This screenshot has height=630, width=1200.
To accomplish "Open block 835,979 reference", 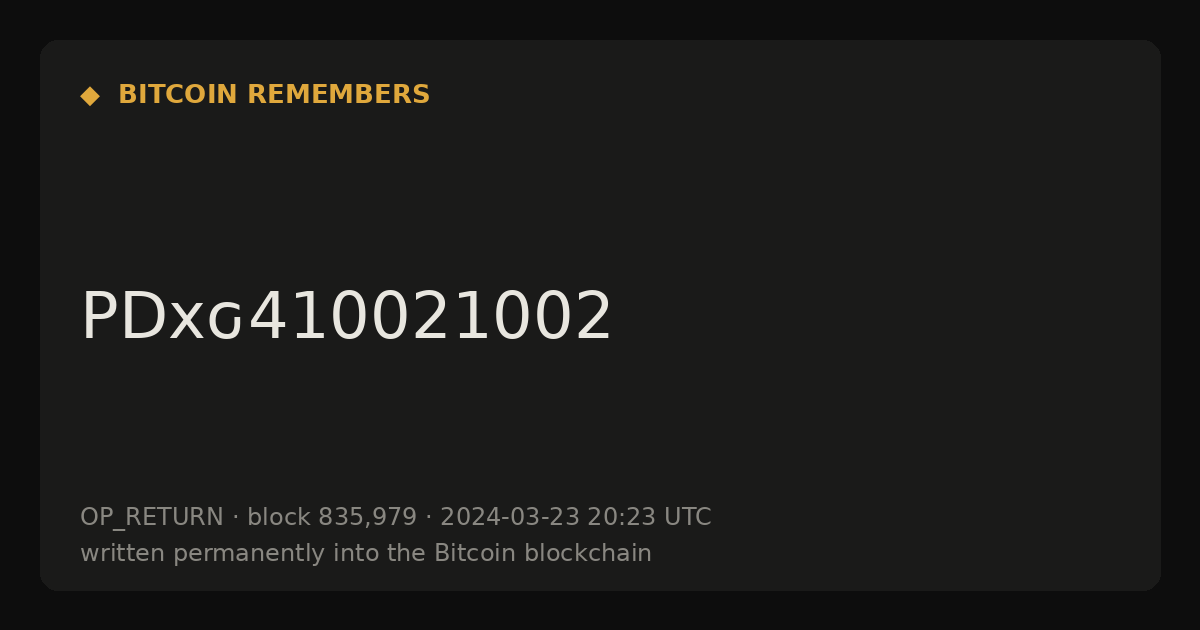I will coord(332,518).
